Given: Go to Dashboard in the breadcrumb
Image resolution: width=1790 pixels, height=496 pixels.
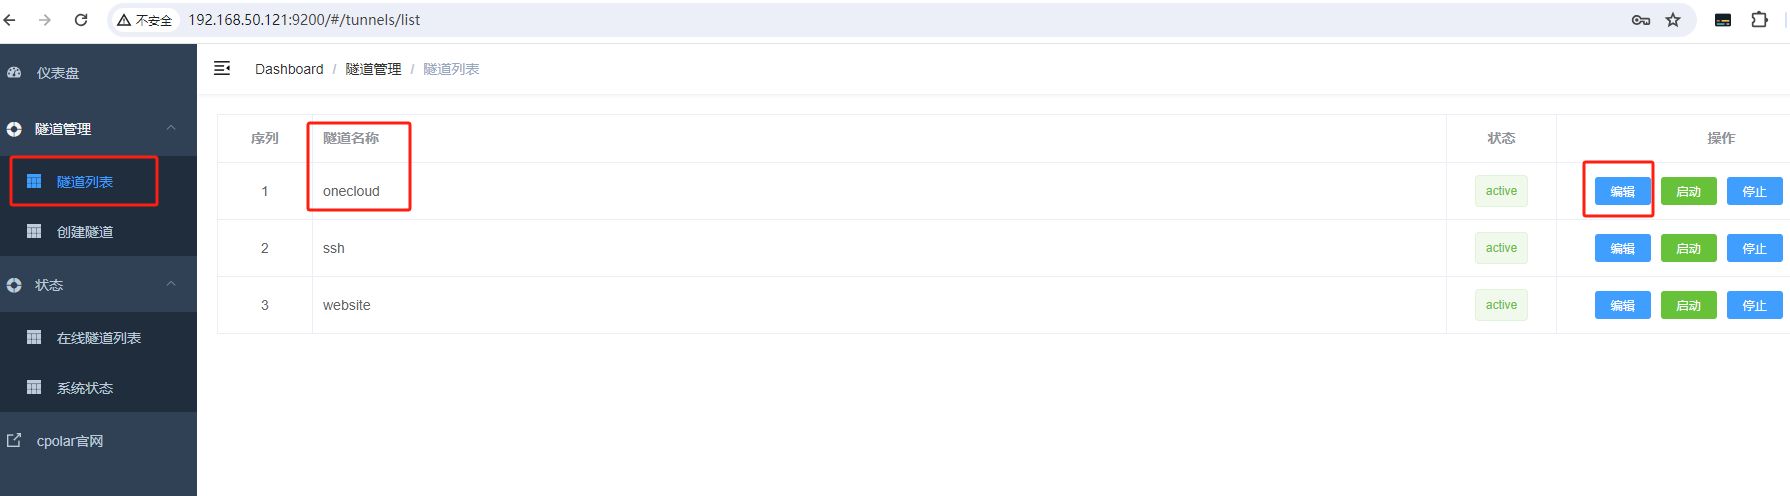Looking at the screenshot, I should 289,69.
